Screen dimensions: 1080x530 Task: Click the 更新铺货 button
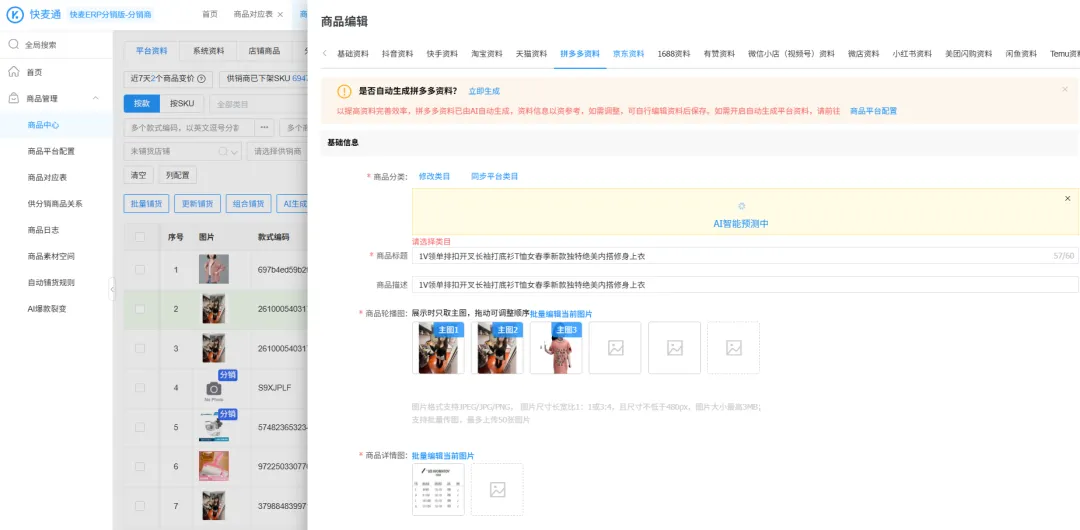tap(197, 203)
